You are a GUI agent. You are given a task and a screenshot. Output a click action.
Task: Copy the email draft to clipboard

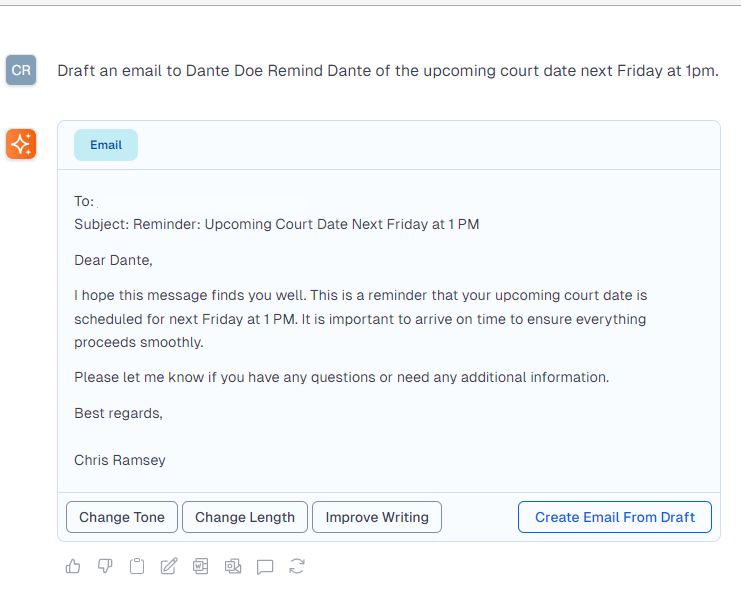tap(137, 566)
